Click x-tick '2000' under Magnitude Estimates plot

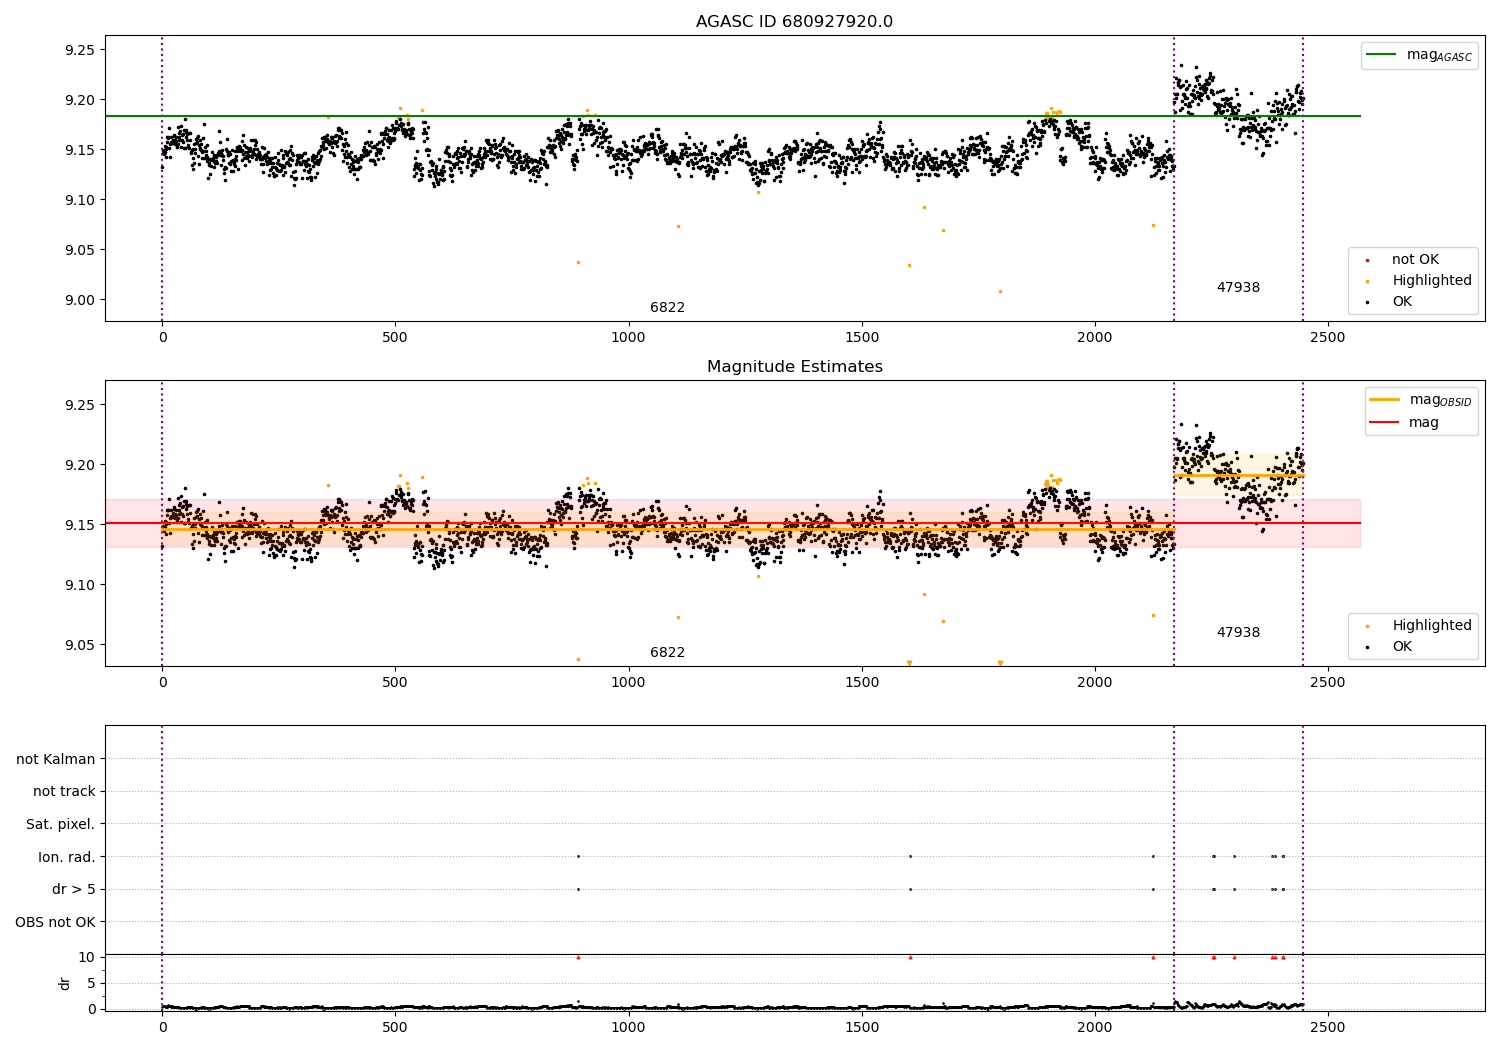coord(1095,682)
